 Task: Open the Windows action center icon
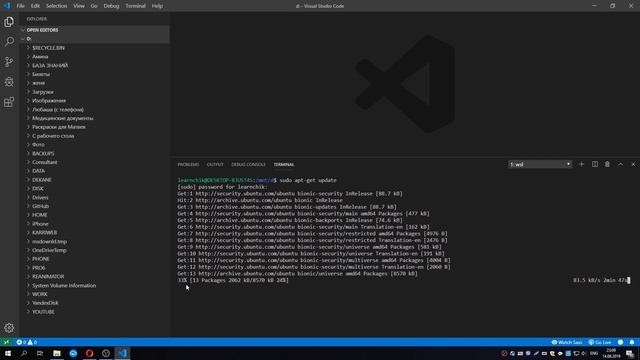(630, 353)
